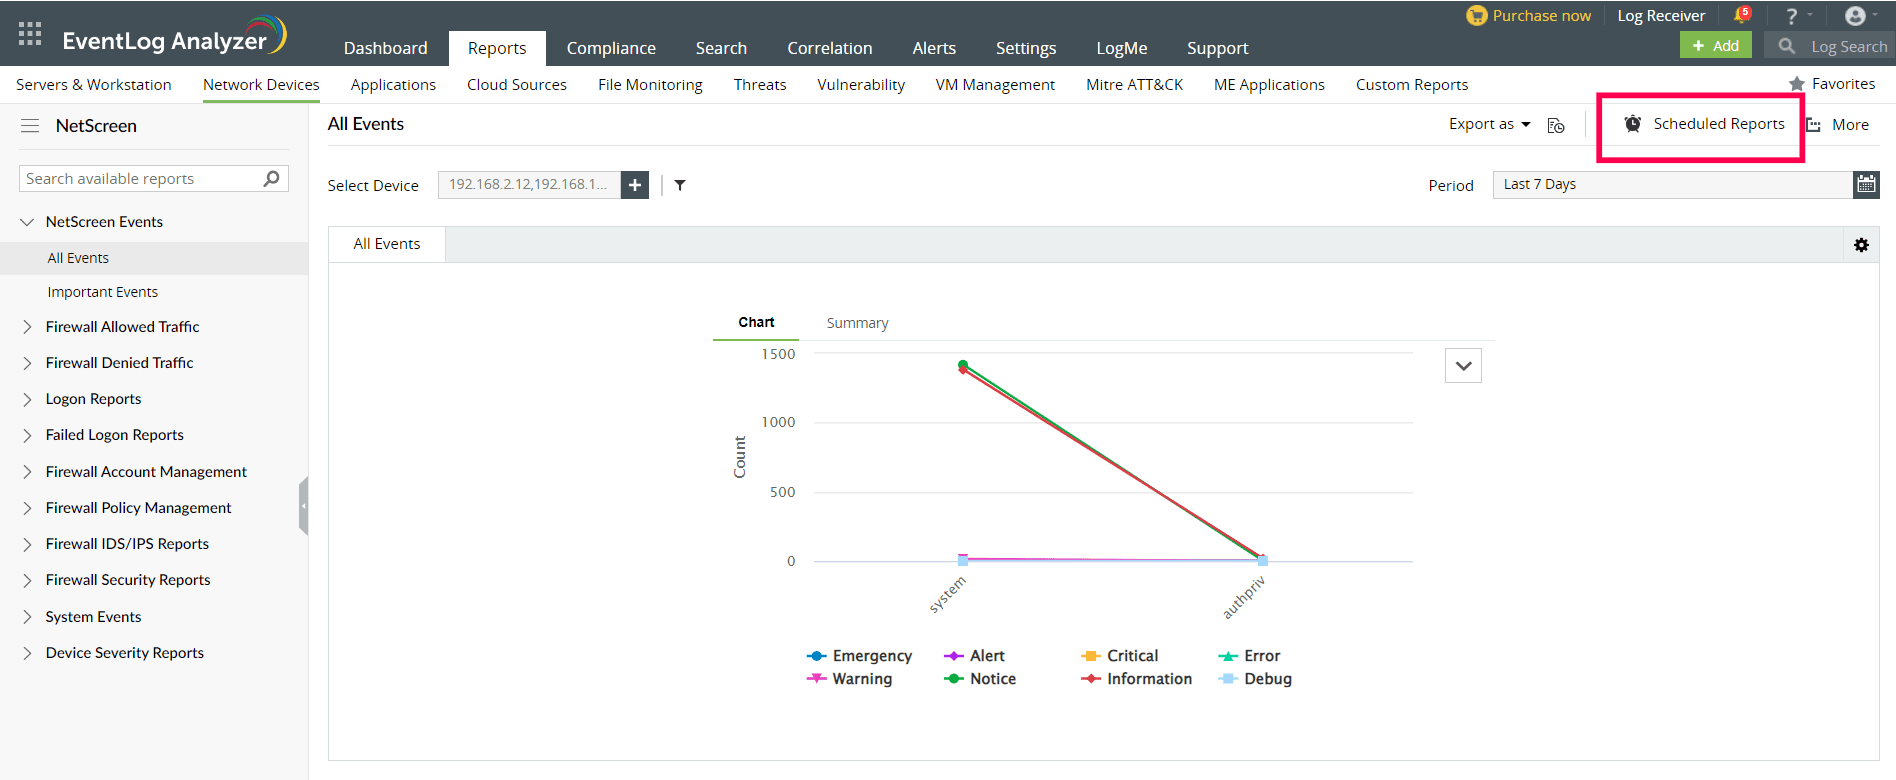Expand the Firewall Policy Management group

[x=27, y=508]
